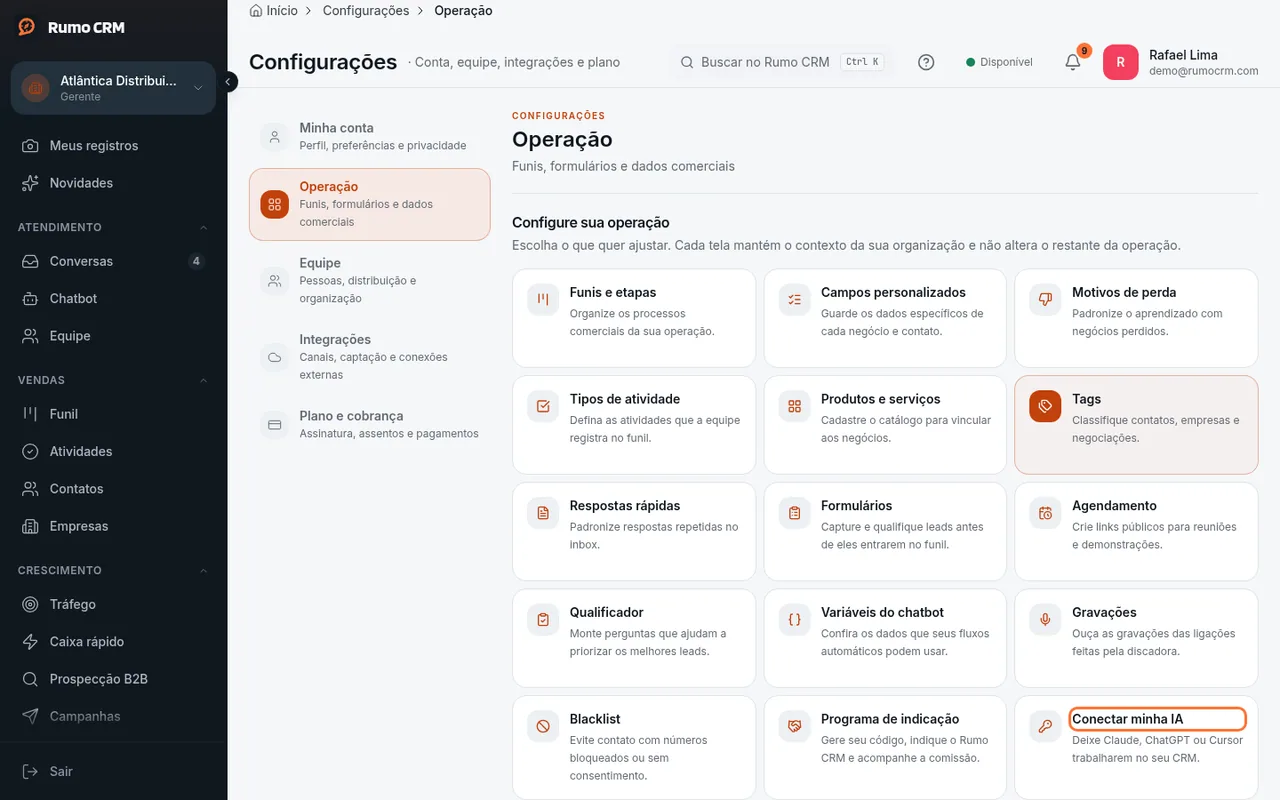Click the Agendamento calendar icon

1045,513
